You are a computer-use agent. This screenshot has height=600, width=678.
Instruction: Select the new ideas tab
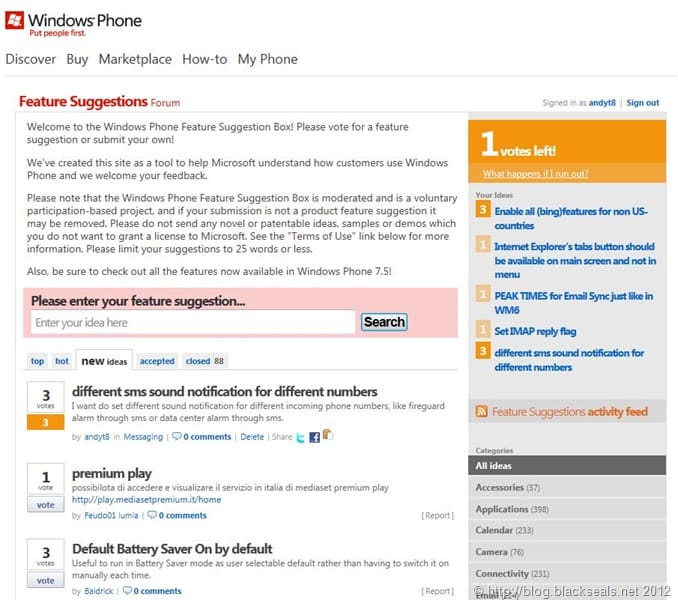(104, 361)
